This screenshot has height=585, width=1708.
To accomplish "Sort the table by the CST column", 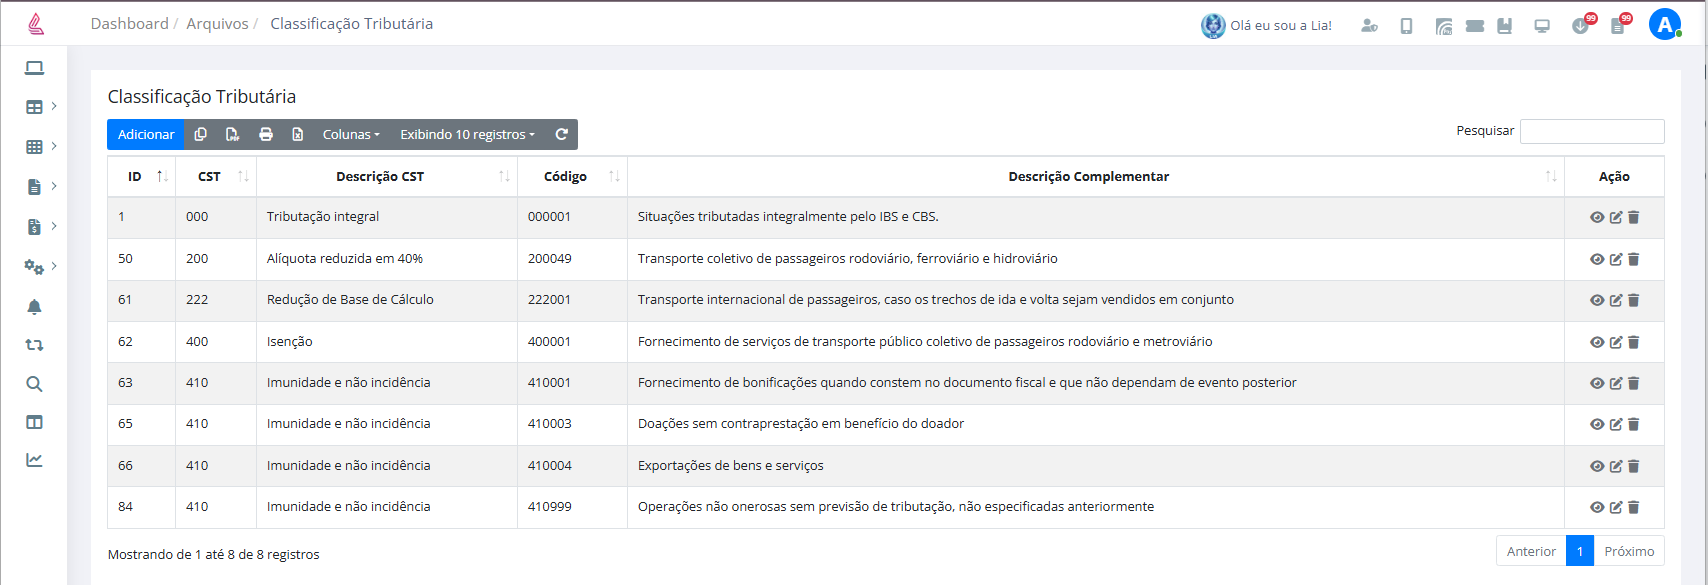I will [x=216, y=176].
